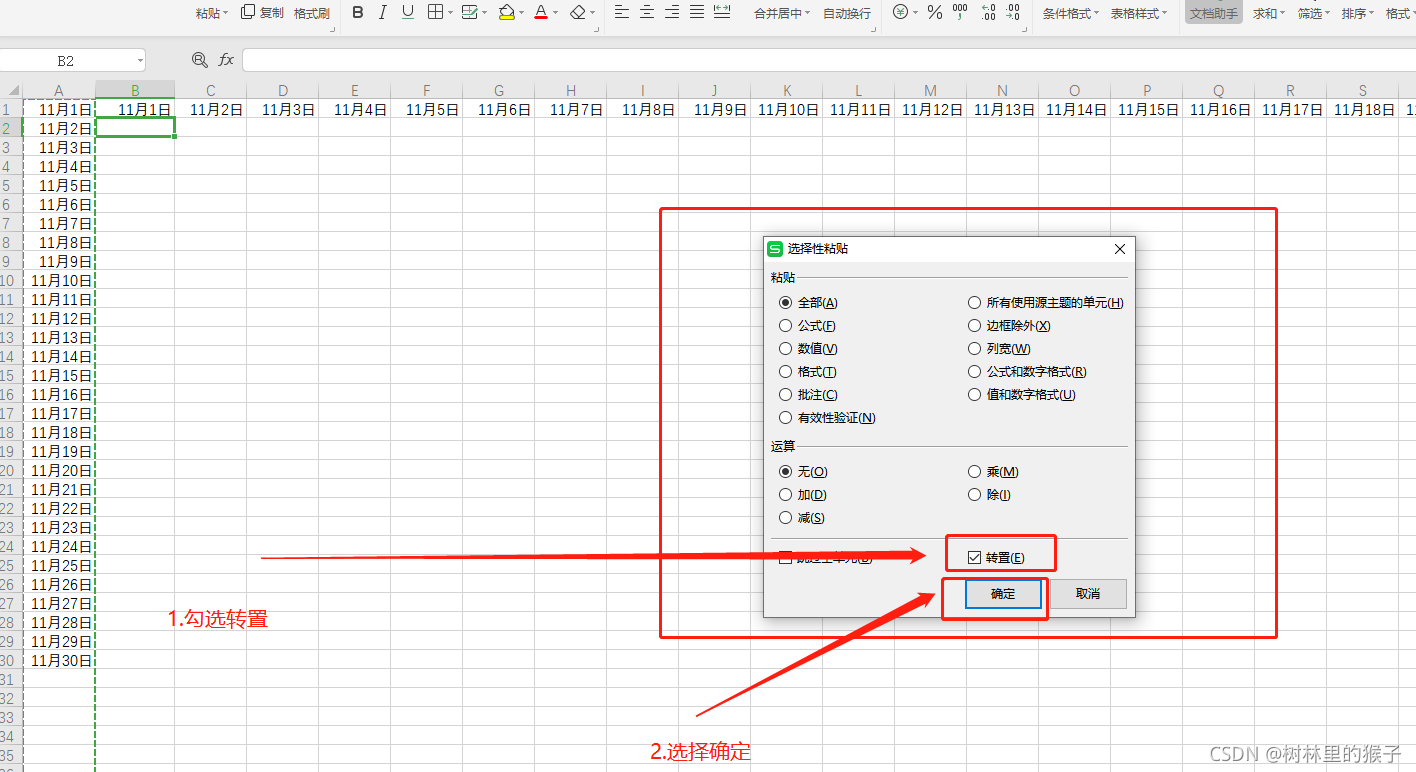Underline text with the U icon
The width and height of the screenshot is (1416, 772).
click(408, 13)
